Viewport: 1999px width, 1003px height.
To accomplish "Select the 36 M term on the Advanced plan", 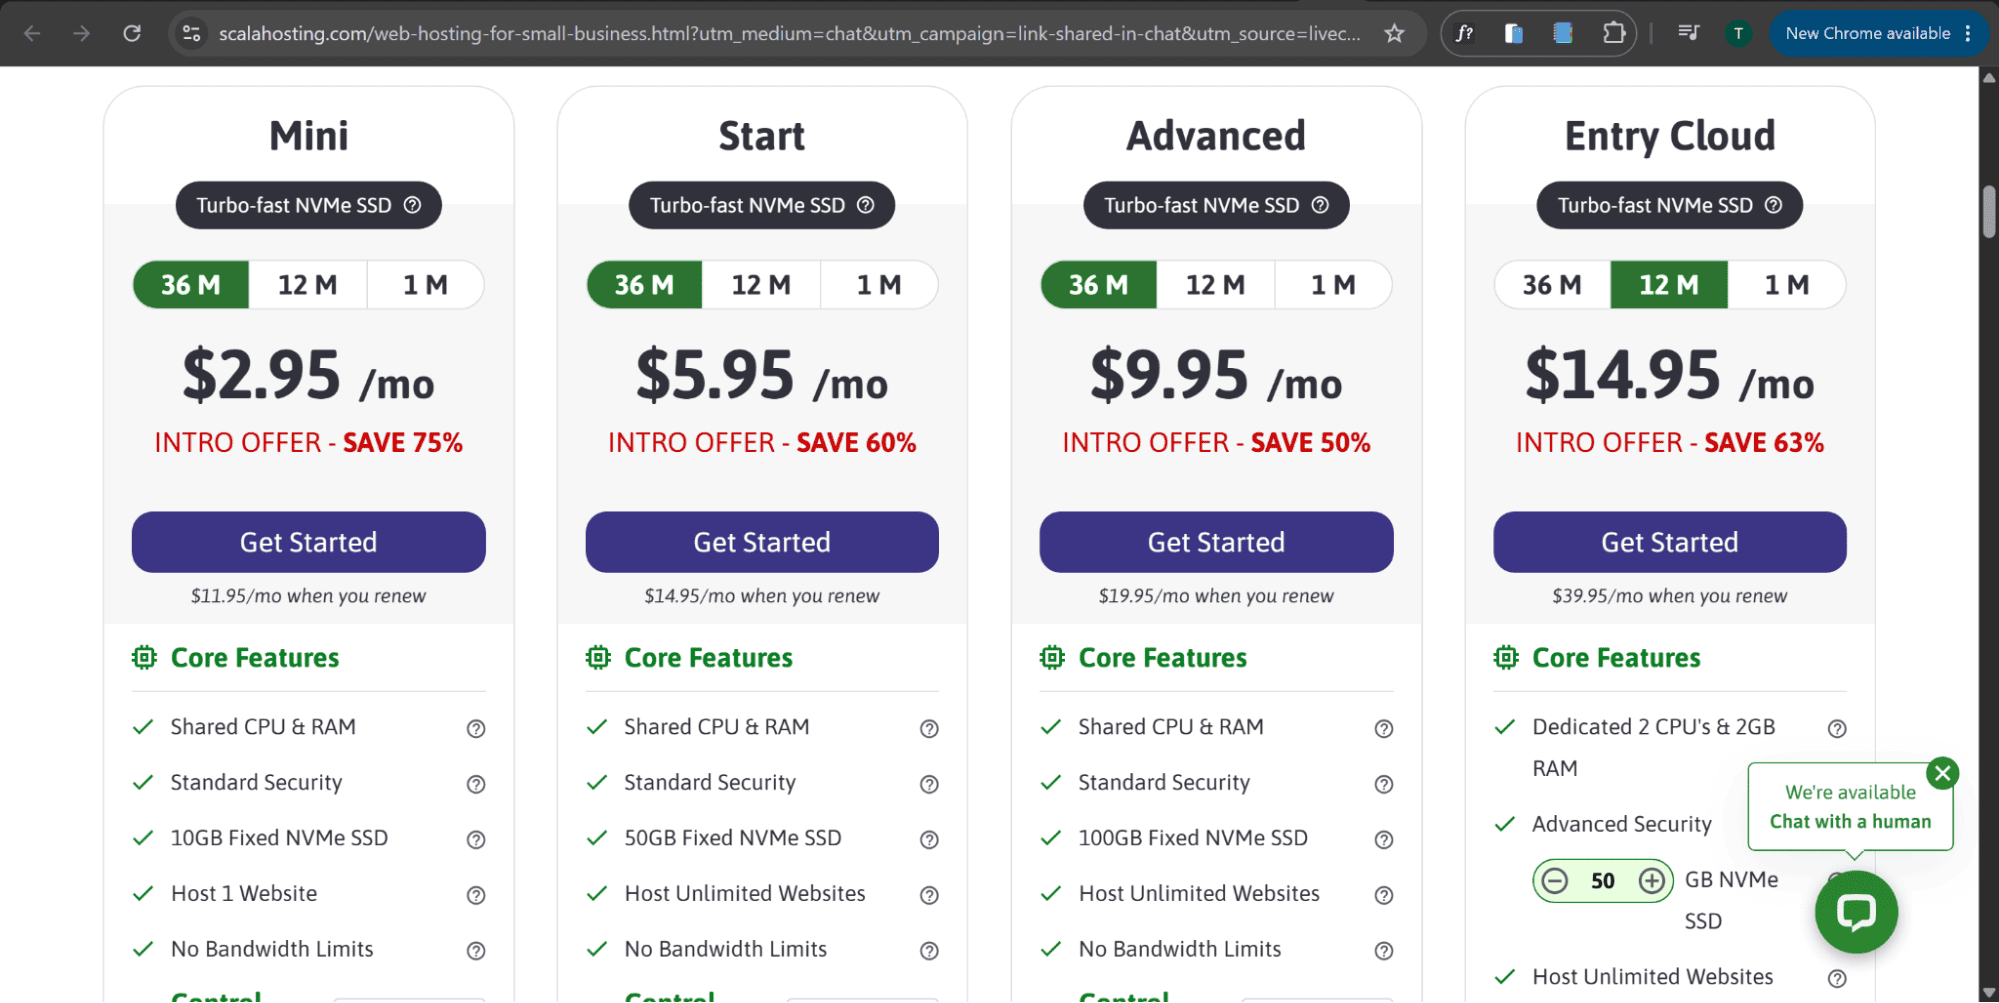I will pyautogui.click(x=1098, y=285).
